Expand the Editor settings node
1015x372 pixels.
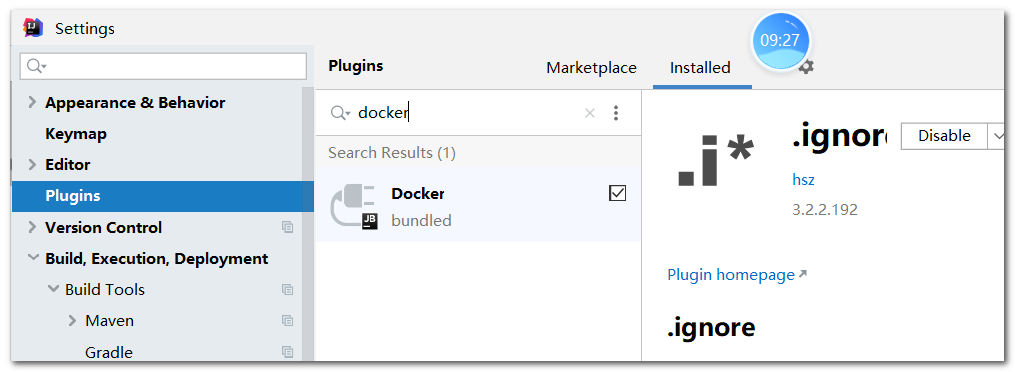[x=32, y=164]
